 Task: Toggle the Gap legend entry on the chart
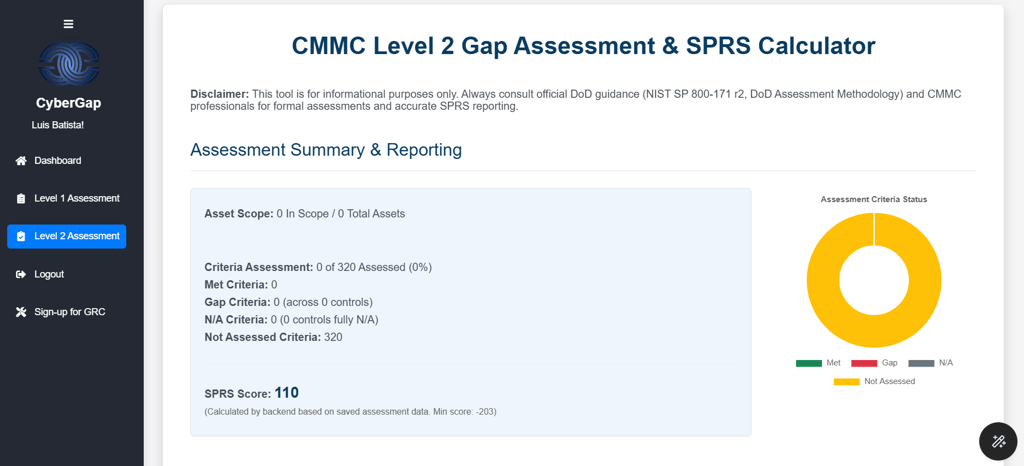click(874, 363)
